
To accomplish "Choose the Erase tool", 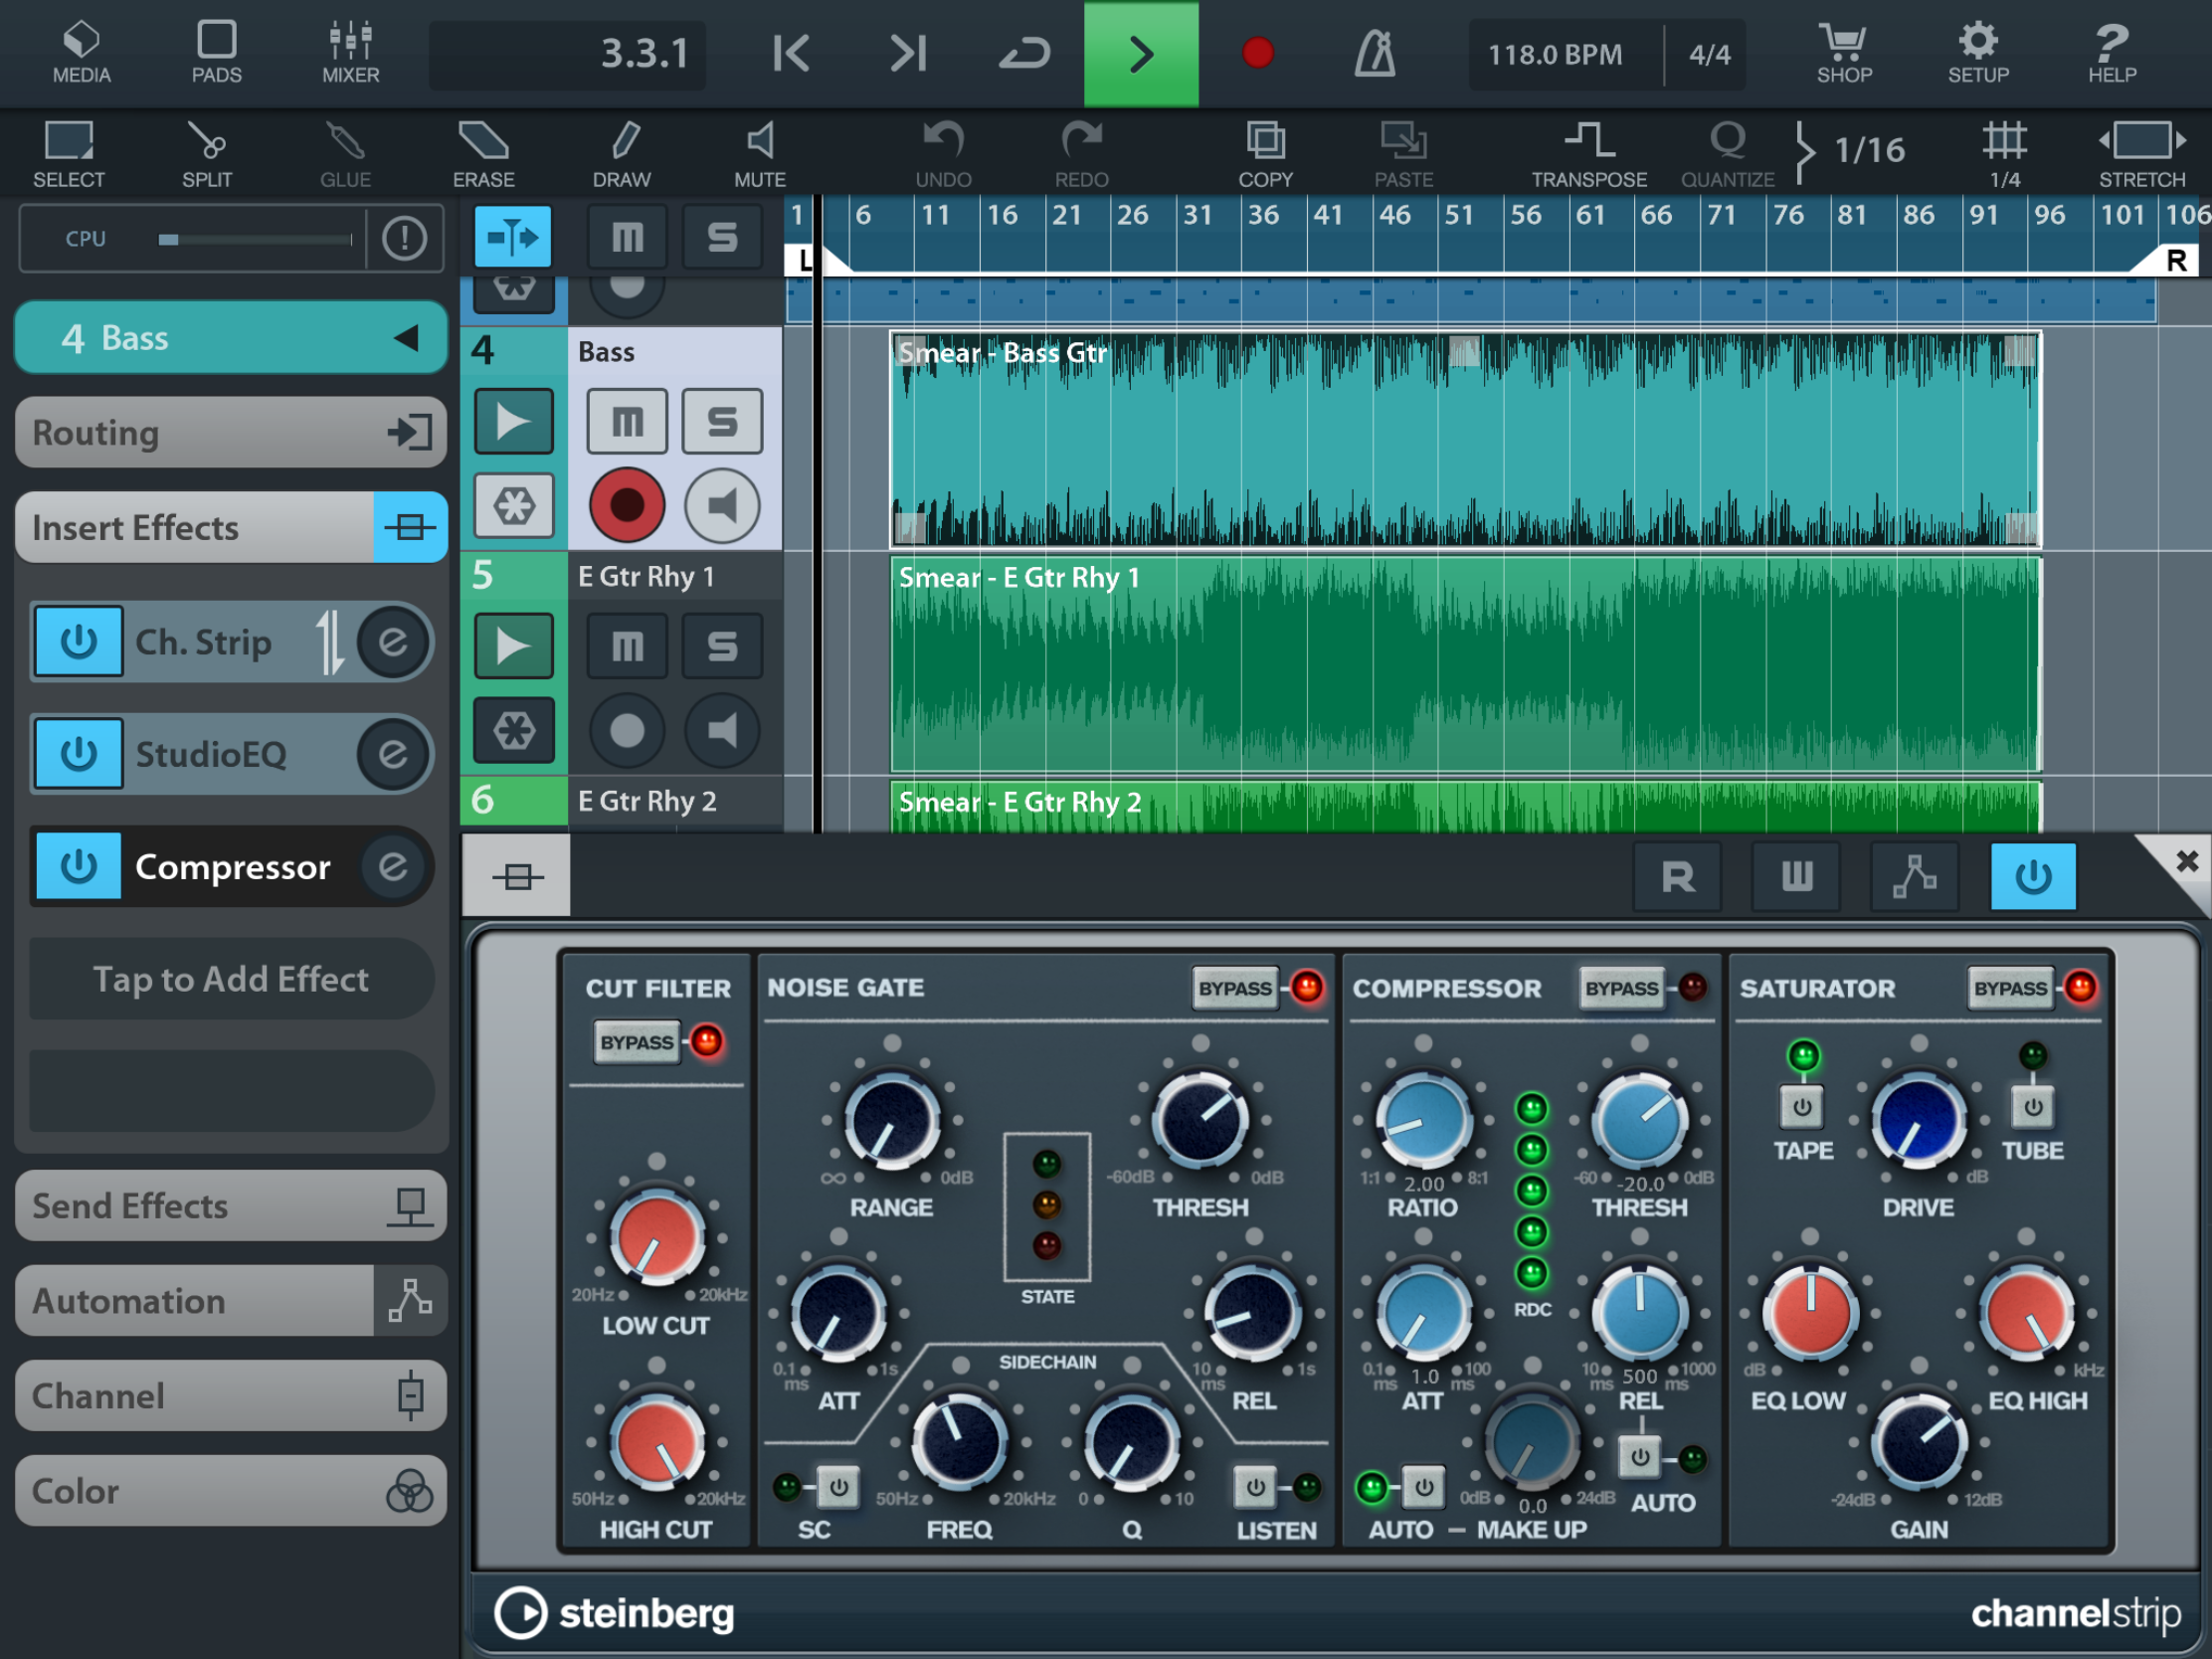I will coord(484,153).
